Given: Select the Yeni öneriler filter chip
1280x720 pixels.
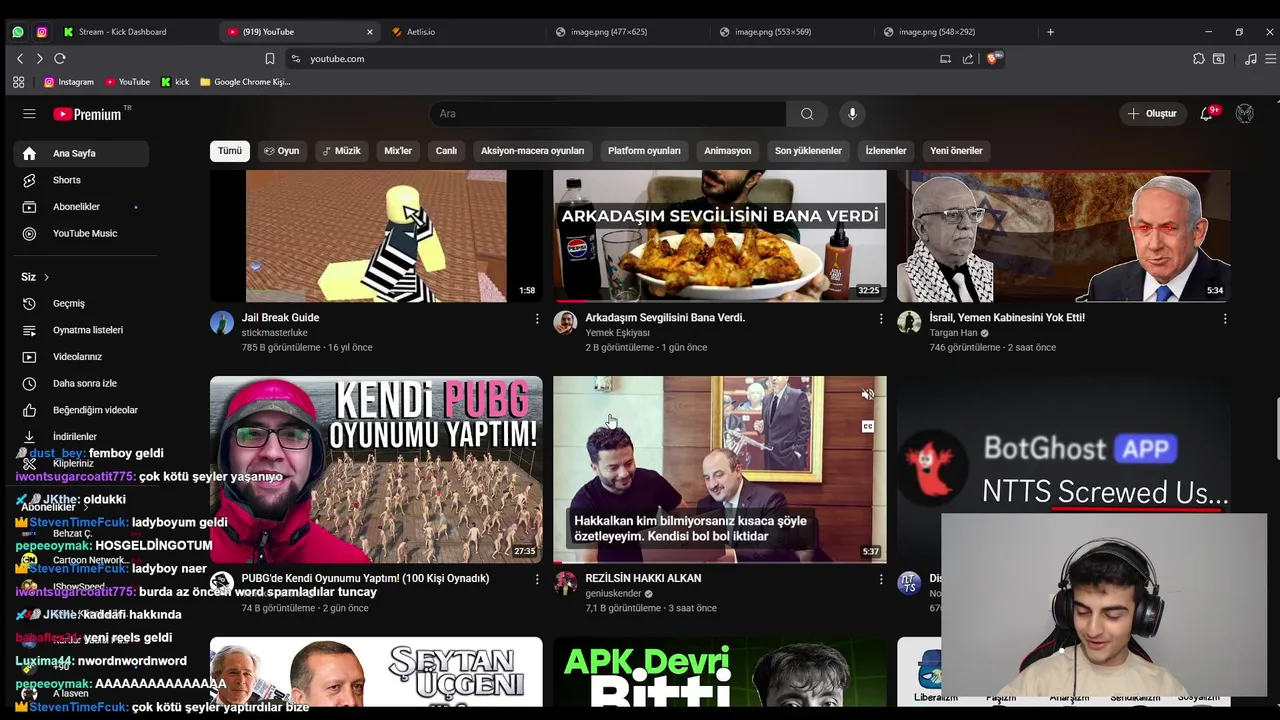Looking at the screenshot, I should [956, 151].
